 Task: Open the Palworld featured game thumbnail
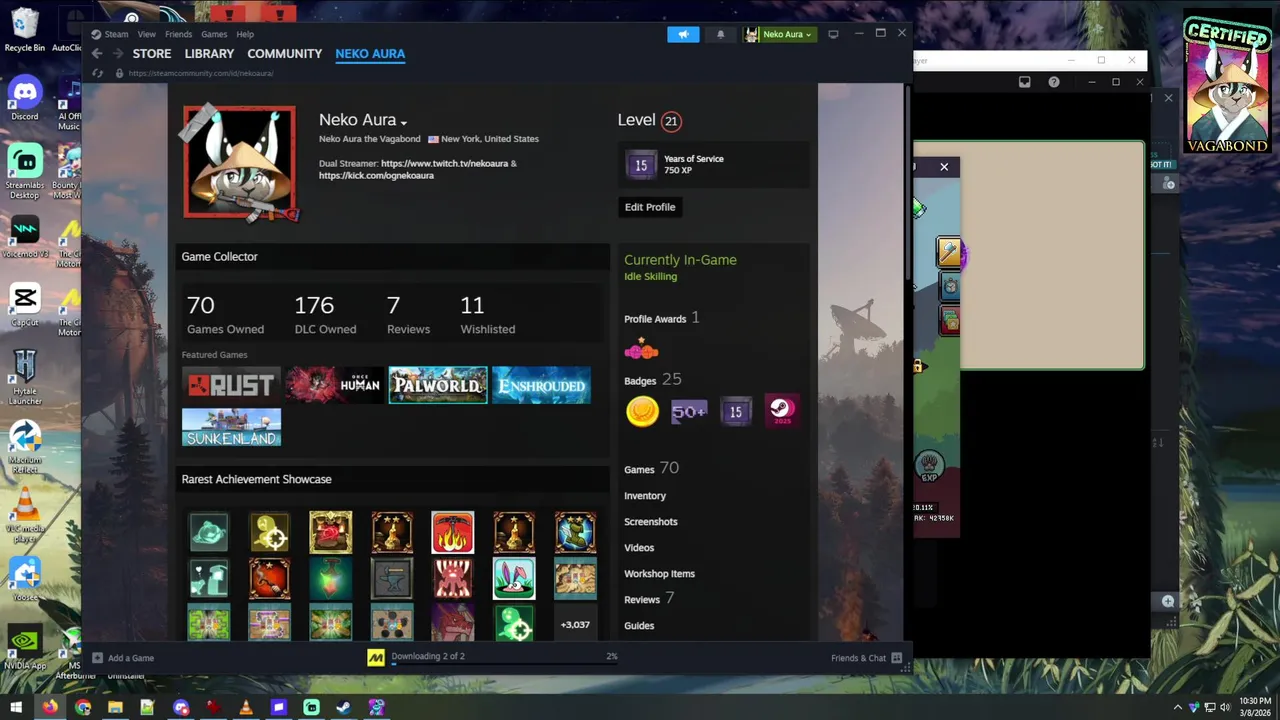(x=438, y=385)
